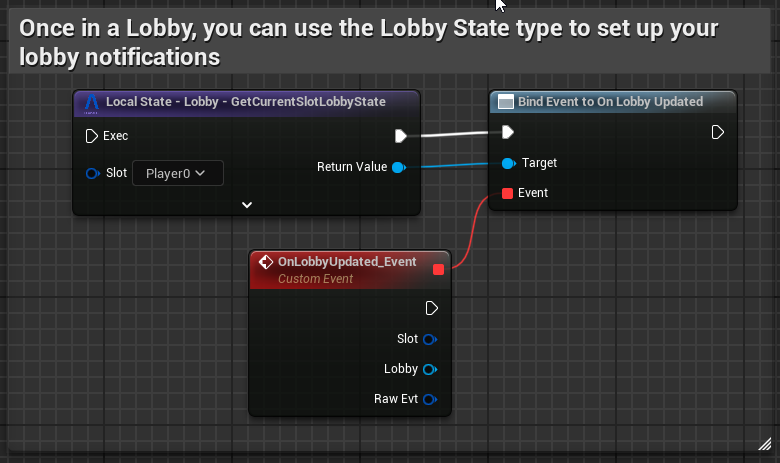Click the exec output pin on Bind Event node
The image size is (780, 463).
717,132
